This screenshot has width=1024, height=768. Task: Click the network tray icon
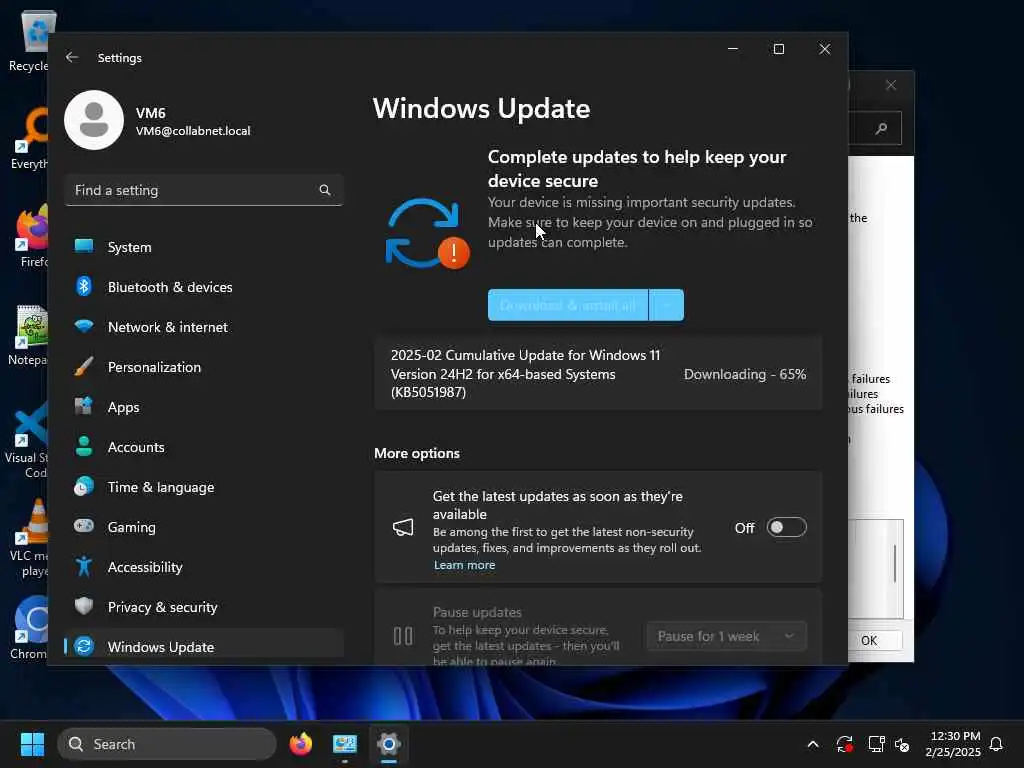tap(876, 744)
